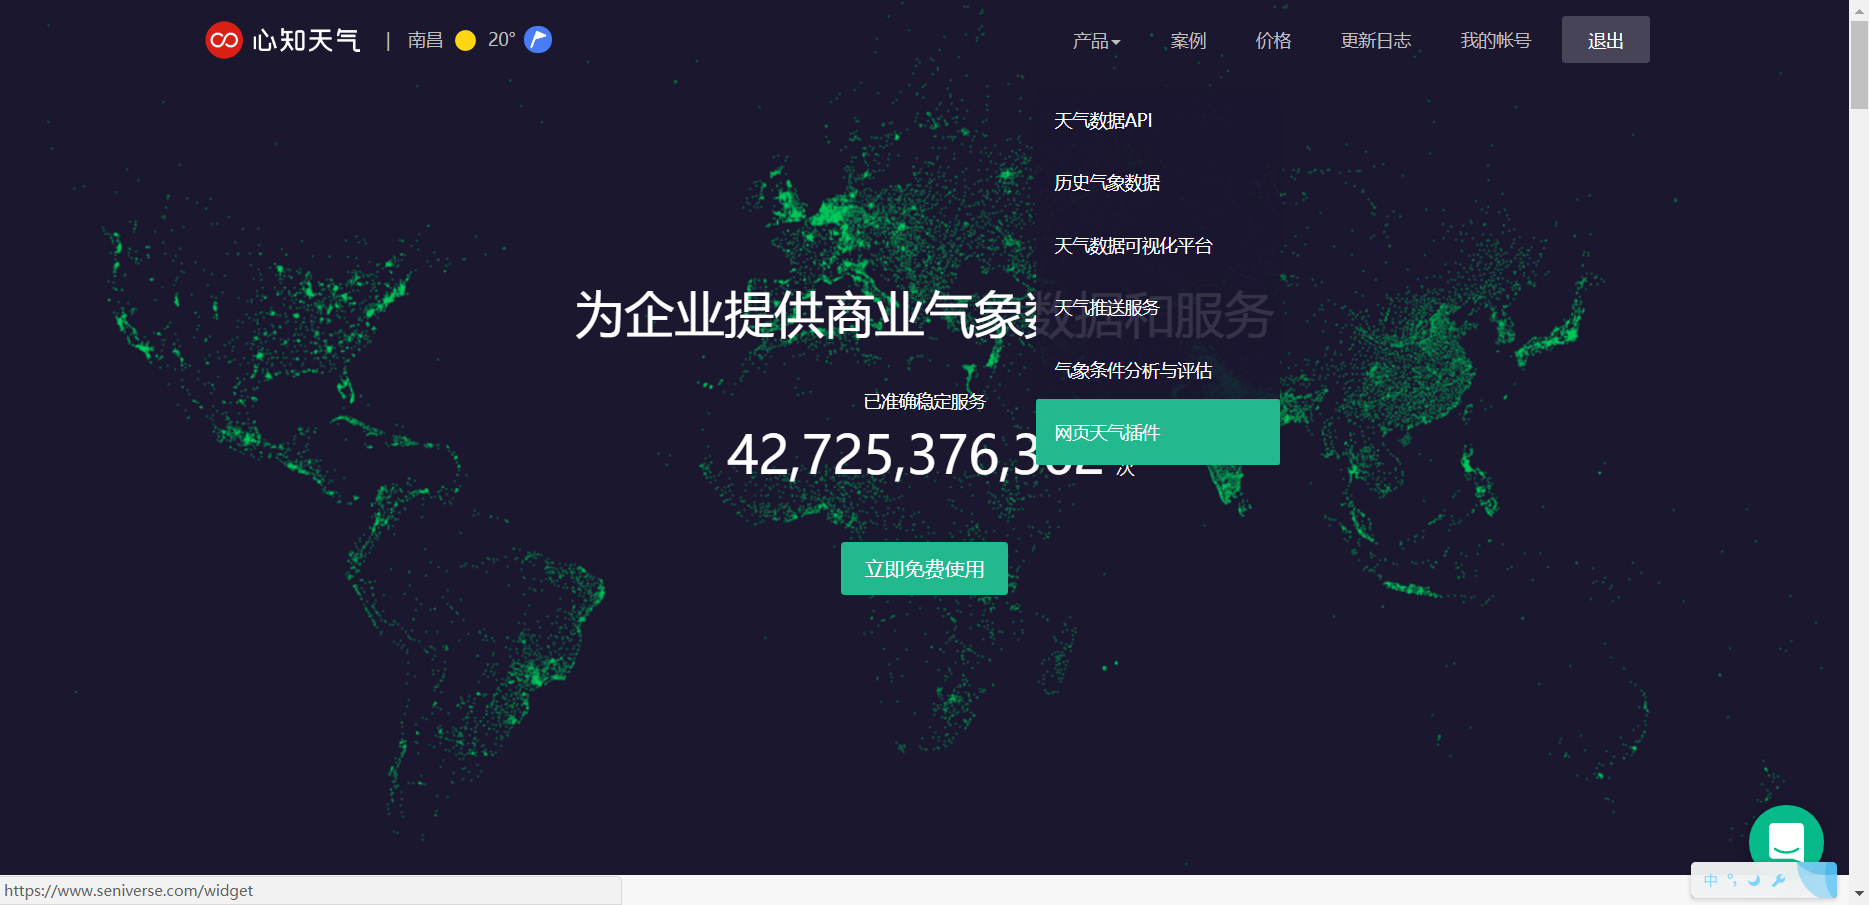Click the 立即免费使用 button
The width and height of the screenshot is (1869, 905).
pyautogui.click(x=924, y=568)
